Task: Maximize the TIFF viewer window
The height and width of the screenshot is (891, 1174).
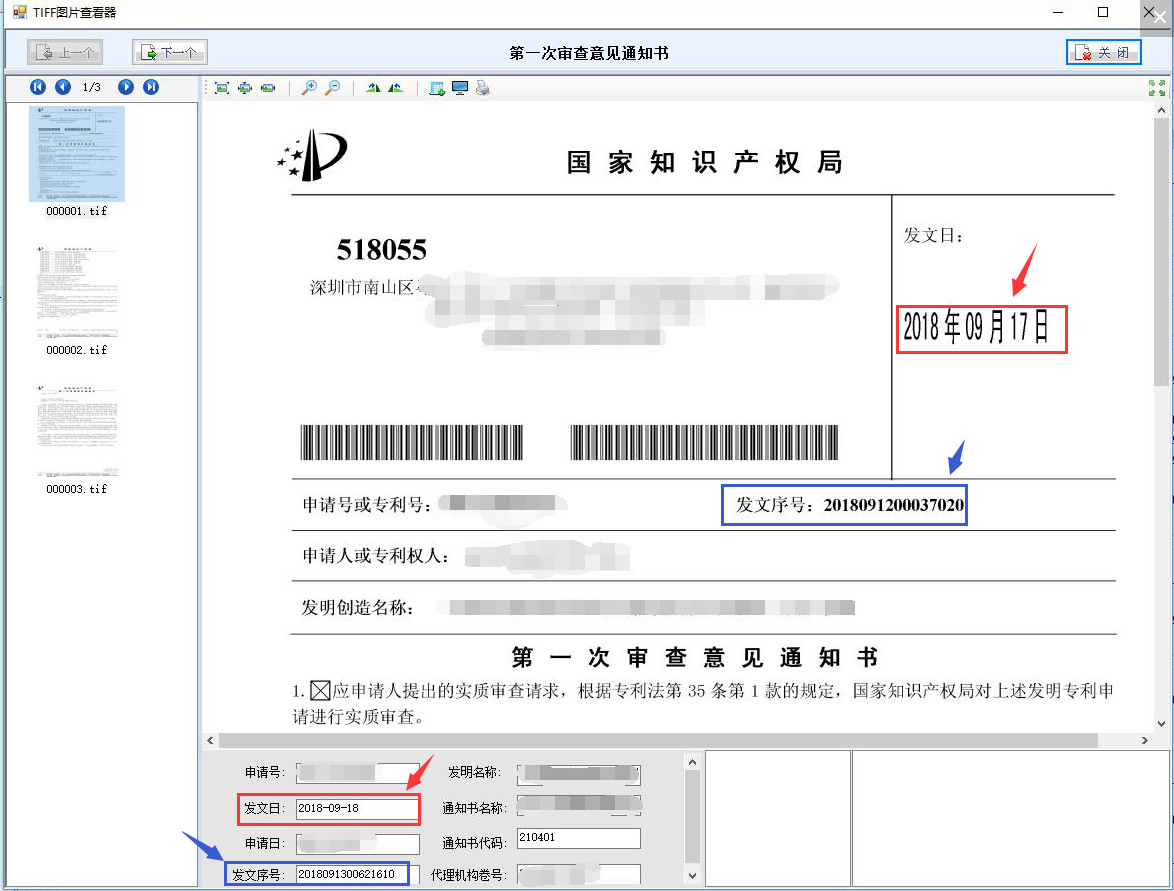Action: point(1103,12)
